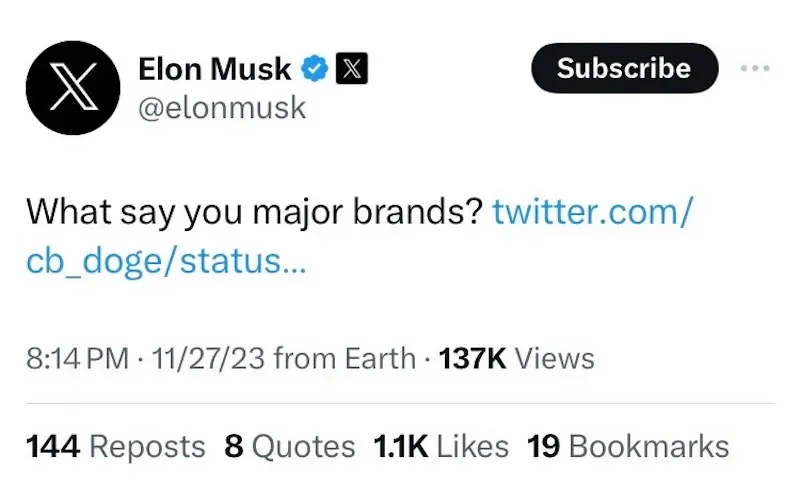Viewport: 800px width, 487px height.
Task: View the 144 Reposts list
Action: tap(115, 446)
